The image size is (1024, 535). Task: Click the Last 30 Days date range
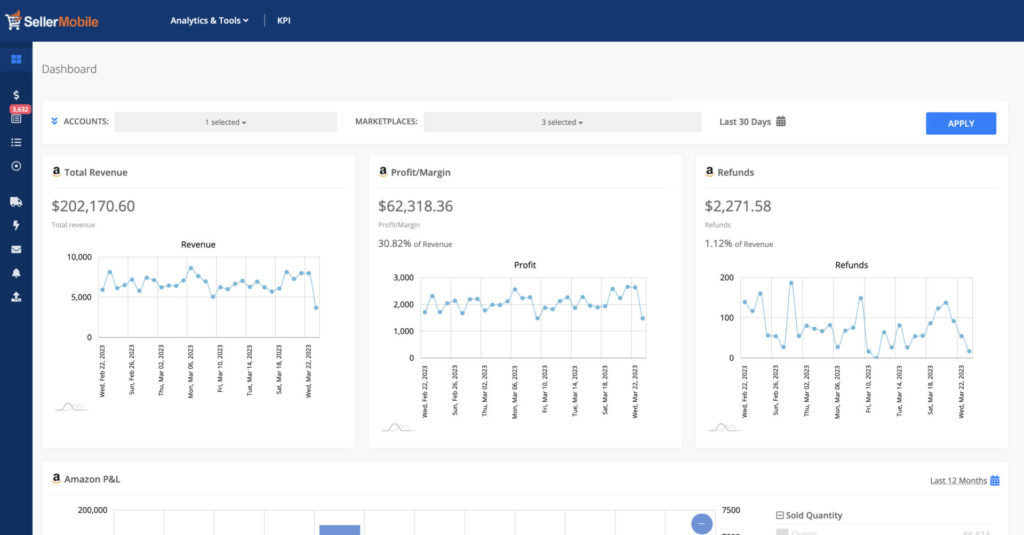point(745,122)
